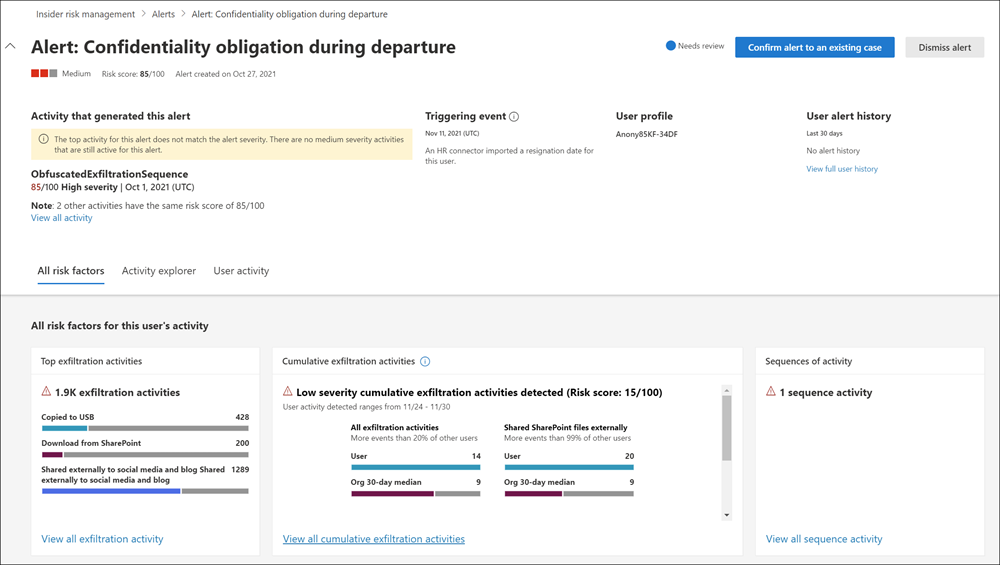
Task: Click the Medium severity squares indicator
Action: coord(43,74)
